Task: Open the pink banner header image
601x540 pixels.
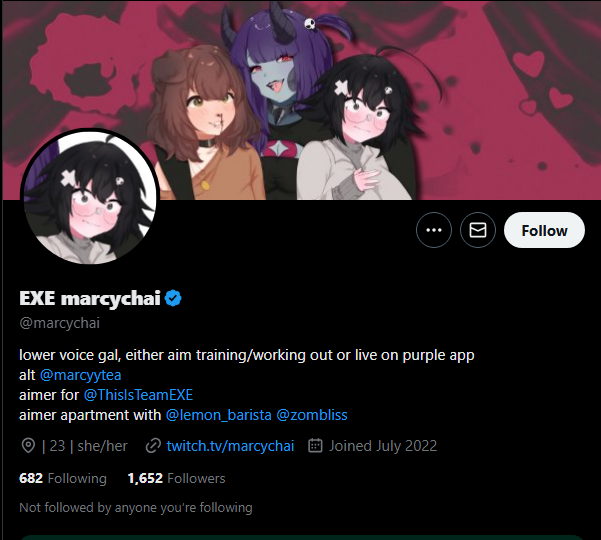Action: point(301,100)
